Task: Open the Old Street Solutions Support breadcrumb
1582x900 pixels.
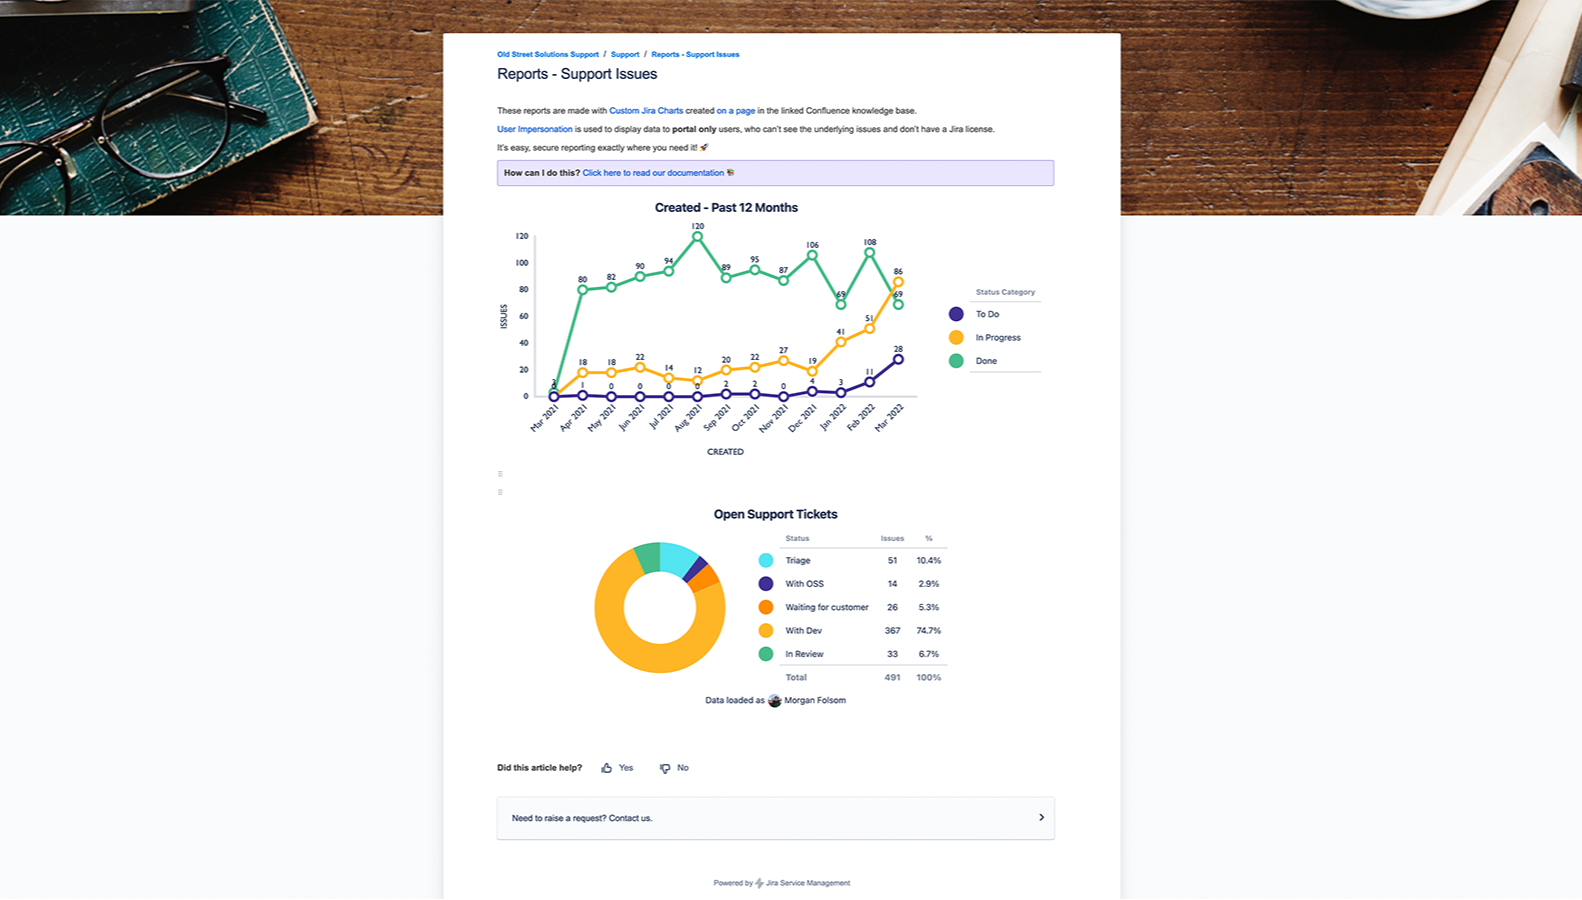Action: tap(548, 54)
